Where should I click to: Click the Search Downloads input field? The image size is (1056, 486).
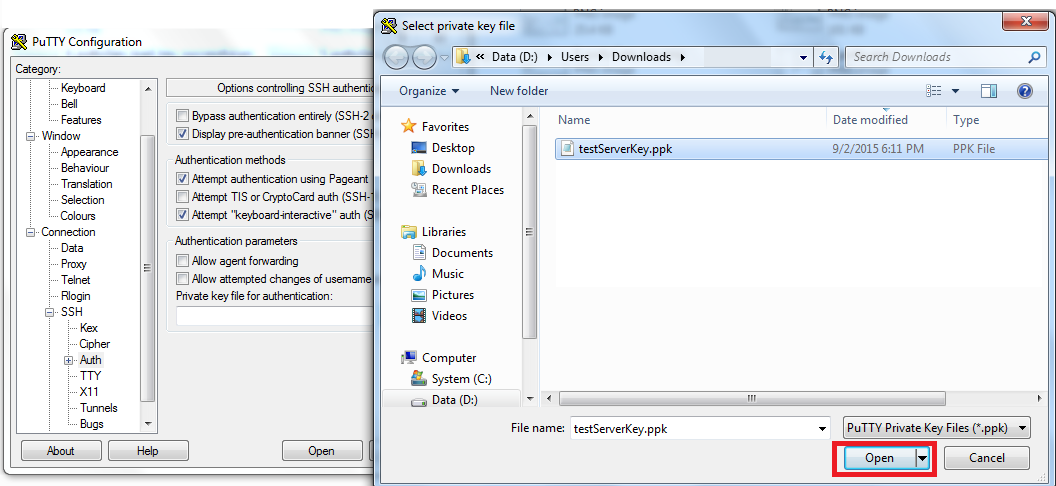click(936, 57)
